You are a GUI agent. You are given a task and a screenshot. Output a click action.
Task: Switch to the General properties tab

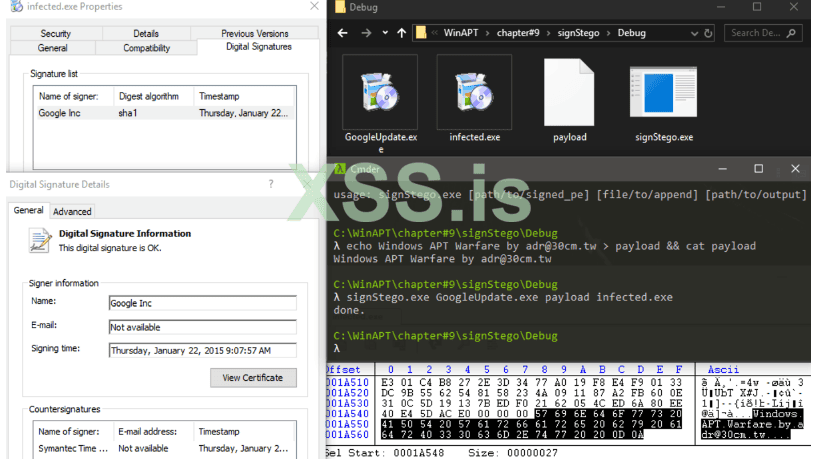[x=53, y=48]
